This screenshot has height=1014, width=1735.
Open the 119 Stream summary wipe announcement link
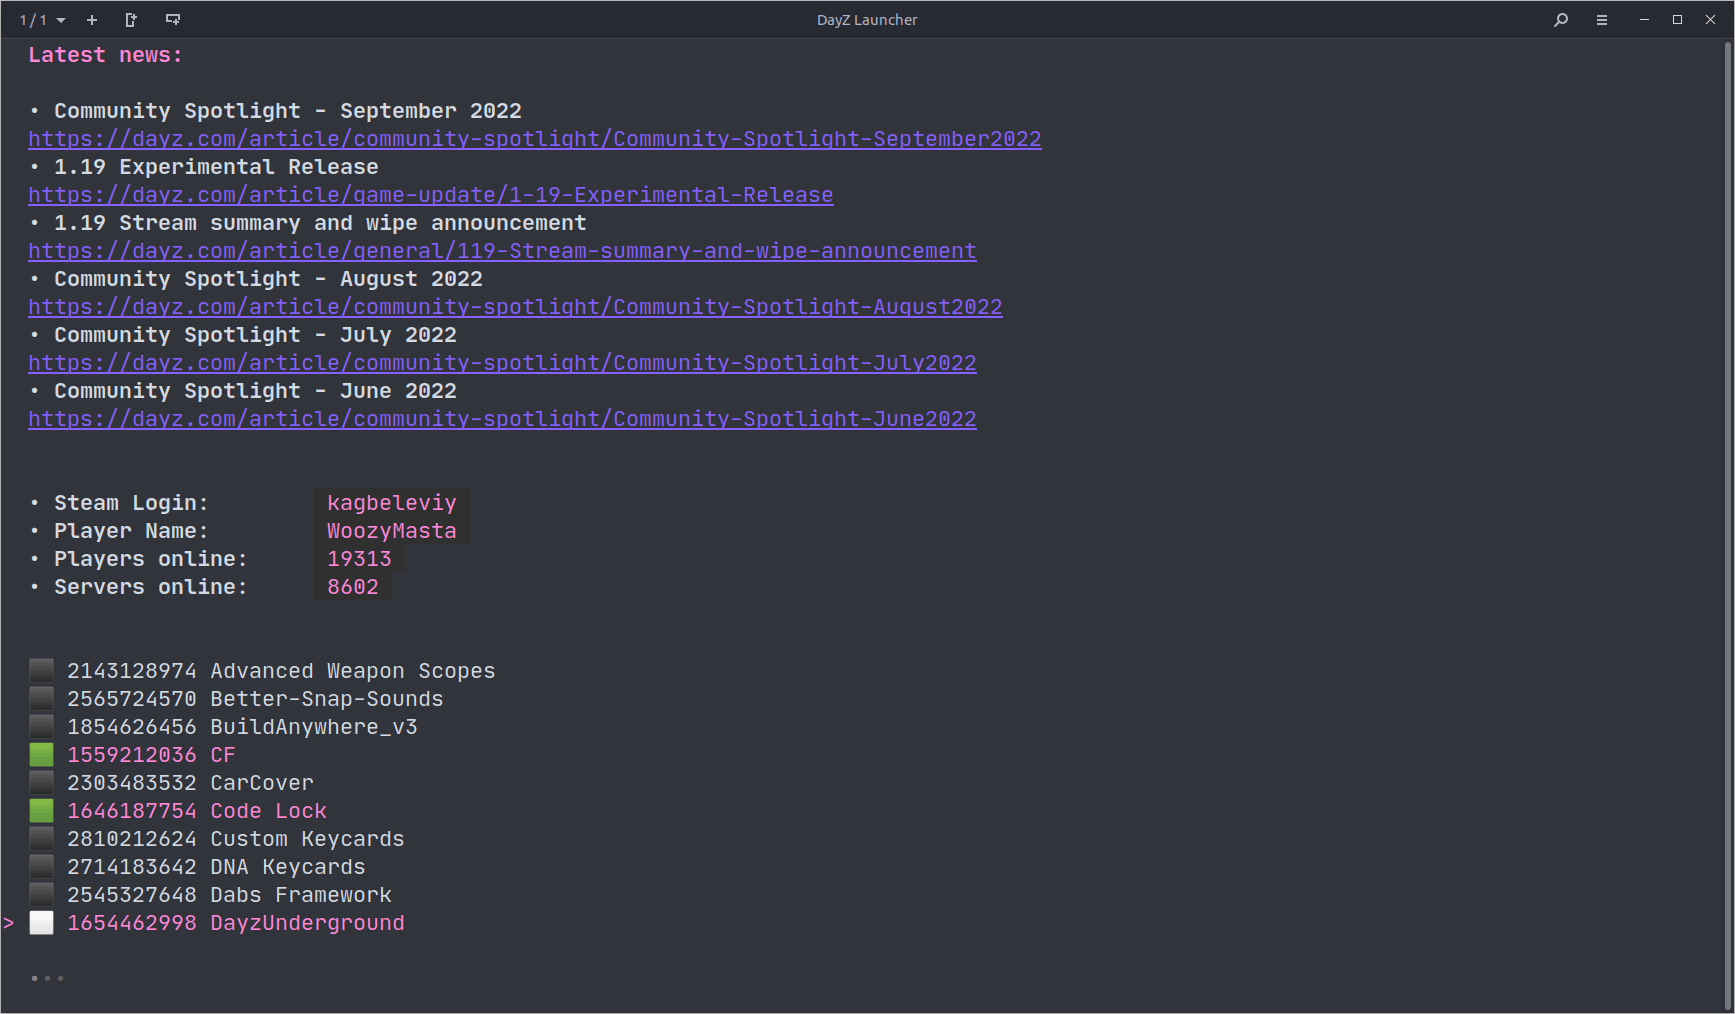point(502,251)
